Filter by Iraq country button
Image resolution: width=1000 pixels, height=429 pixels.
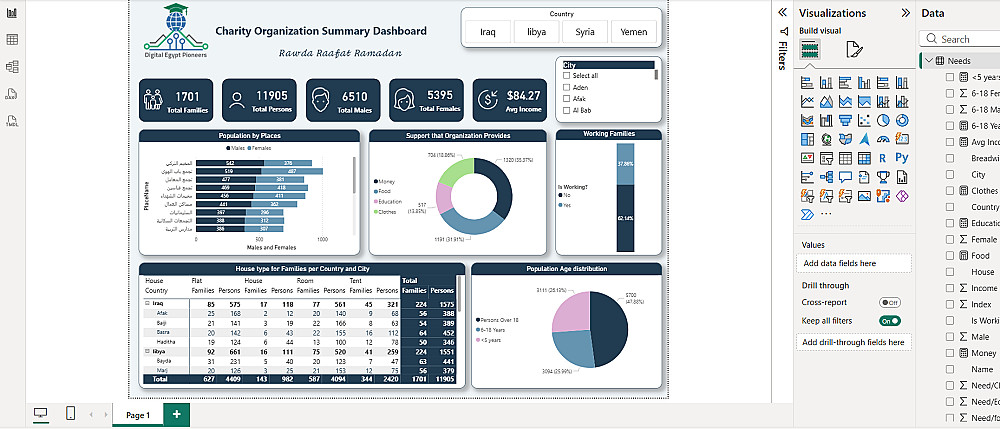(x=488, y=32)
